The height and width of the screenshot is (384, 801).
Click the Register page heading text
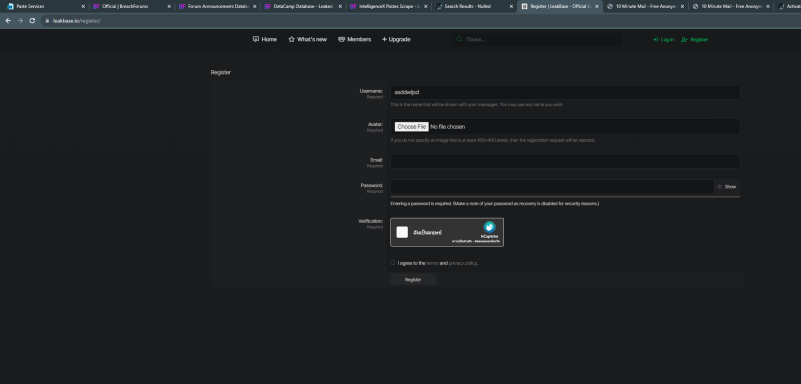221,73
